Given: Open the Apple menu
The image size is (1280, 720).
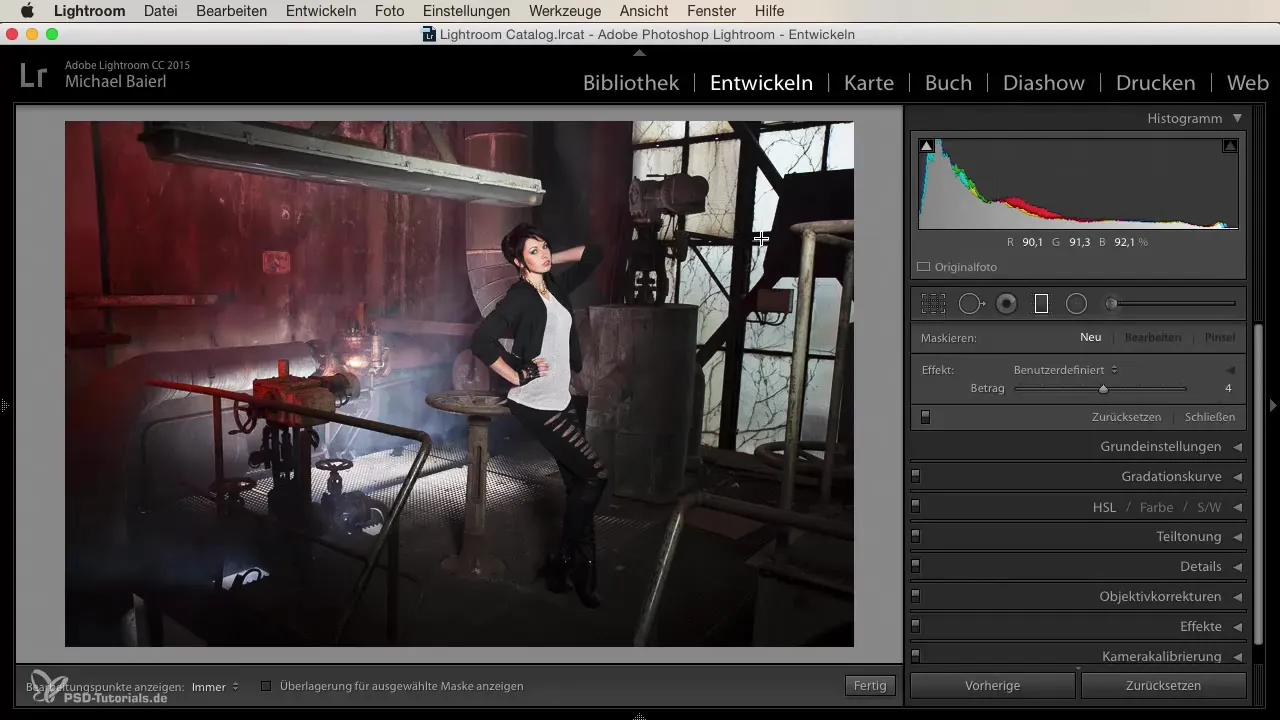Looking at the screenshot, I should point(27,11).
